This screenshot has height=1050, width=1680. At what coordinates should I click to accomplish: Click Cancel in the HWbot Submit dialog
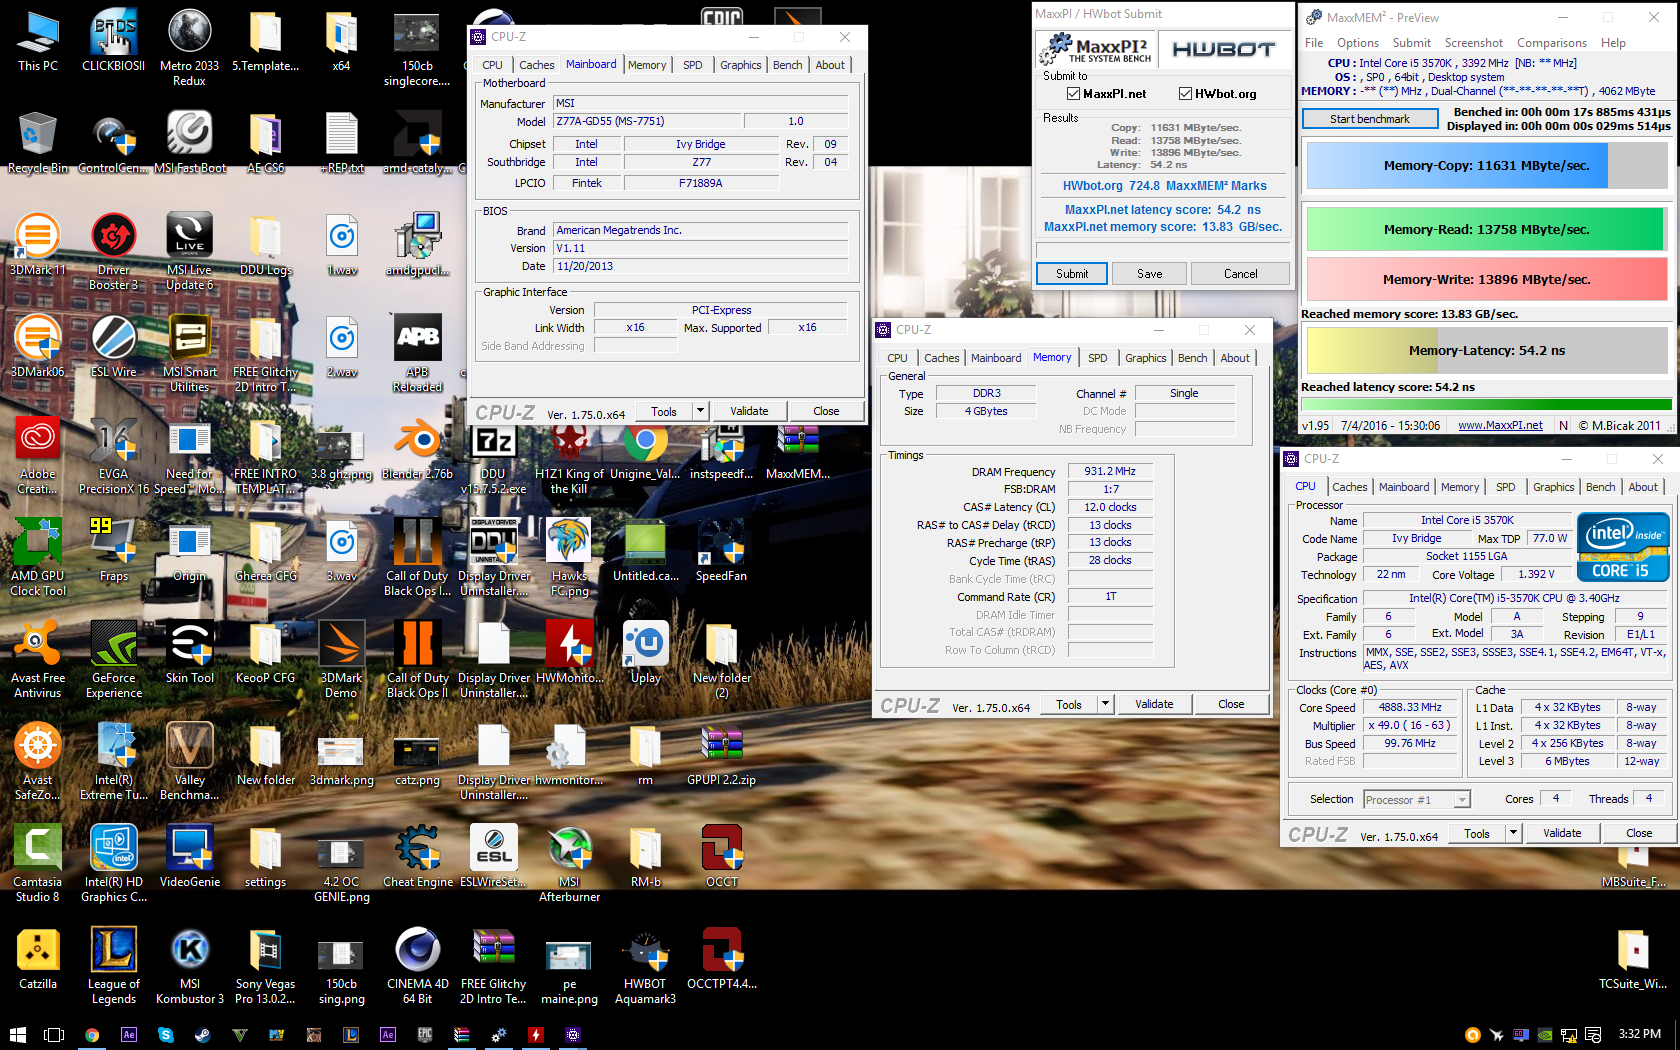[1240, 274]
